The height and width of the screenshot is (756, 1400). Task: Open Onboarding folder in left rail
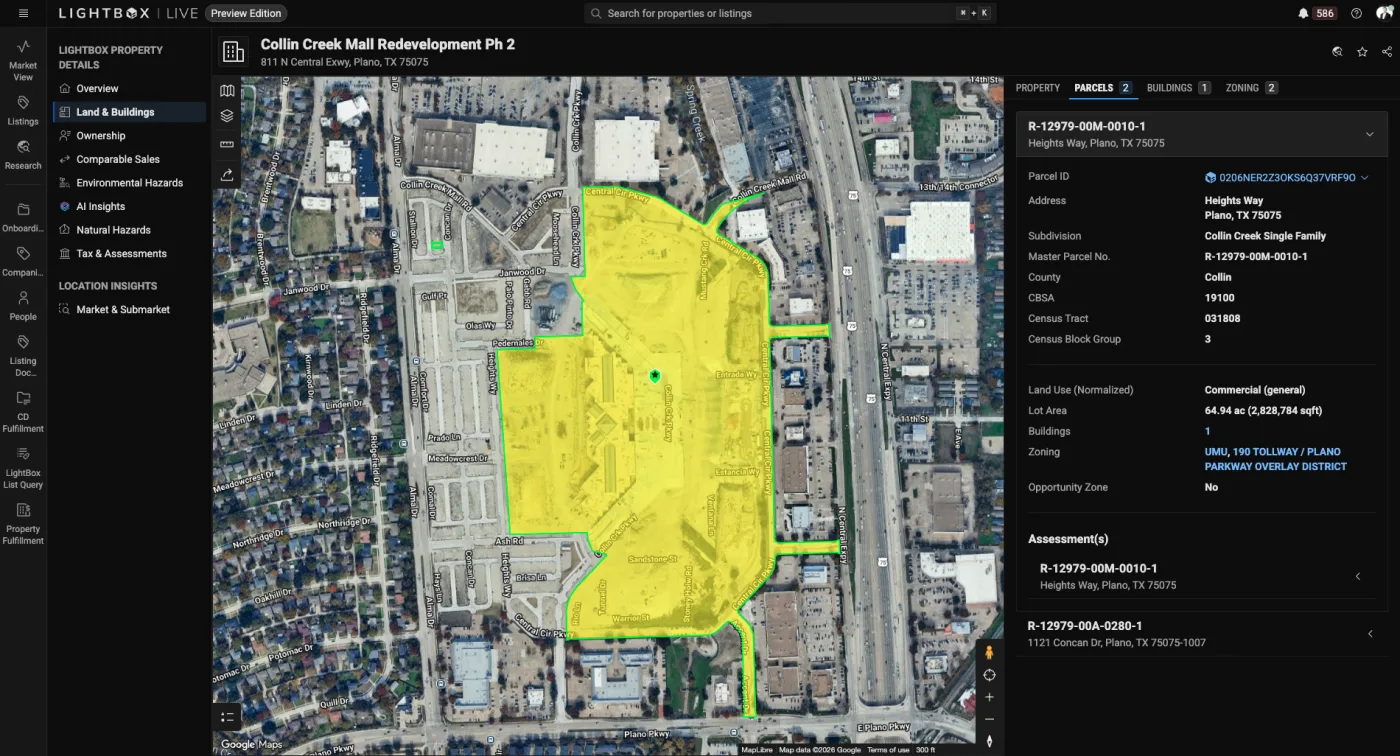point(23,218)
